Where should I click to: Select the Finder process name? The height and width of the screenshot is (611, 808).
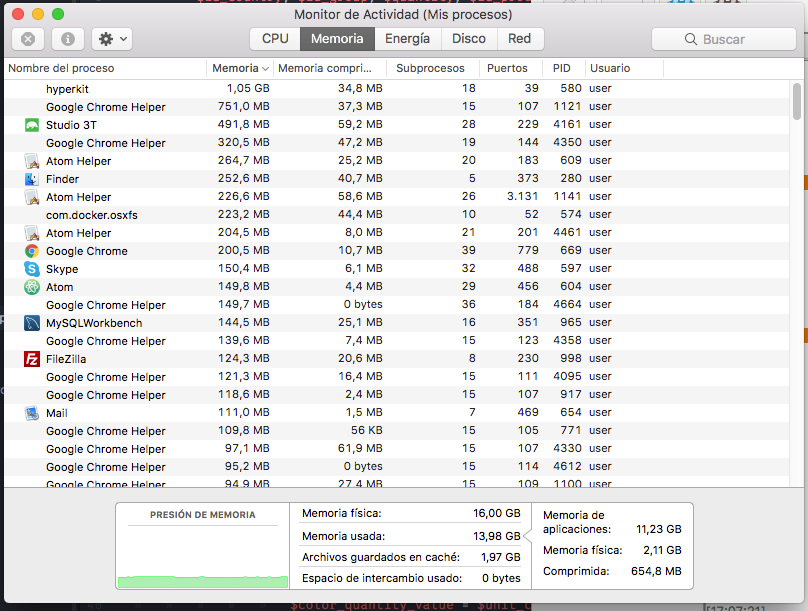tap(62, 179)
